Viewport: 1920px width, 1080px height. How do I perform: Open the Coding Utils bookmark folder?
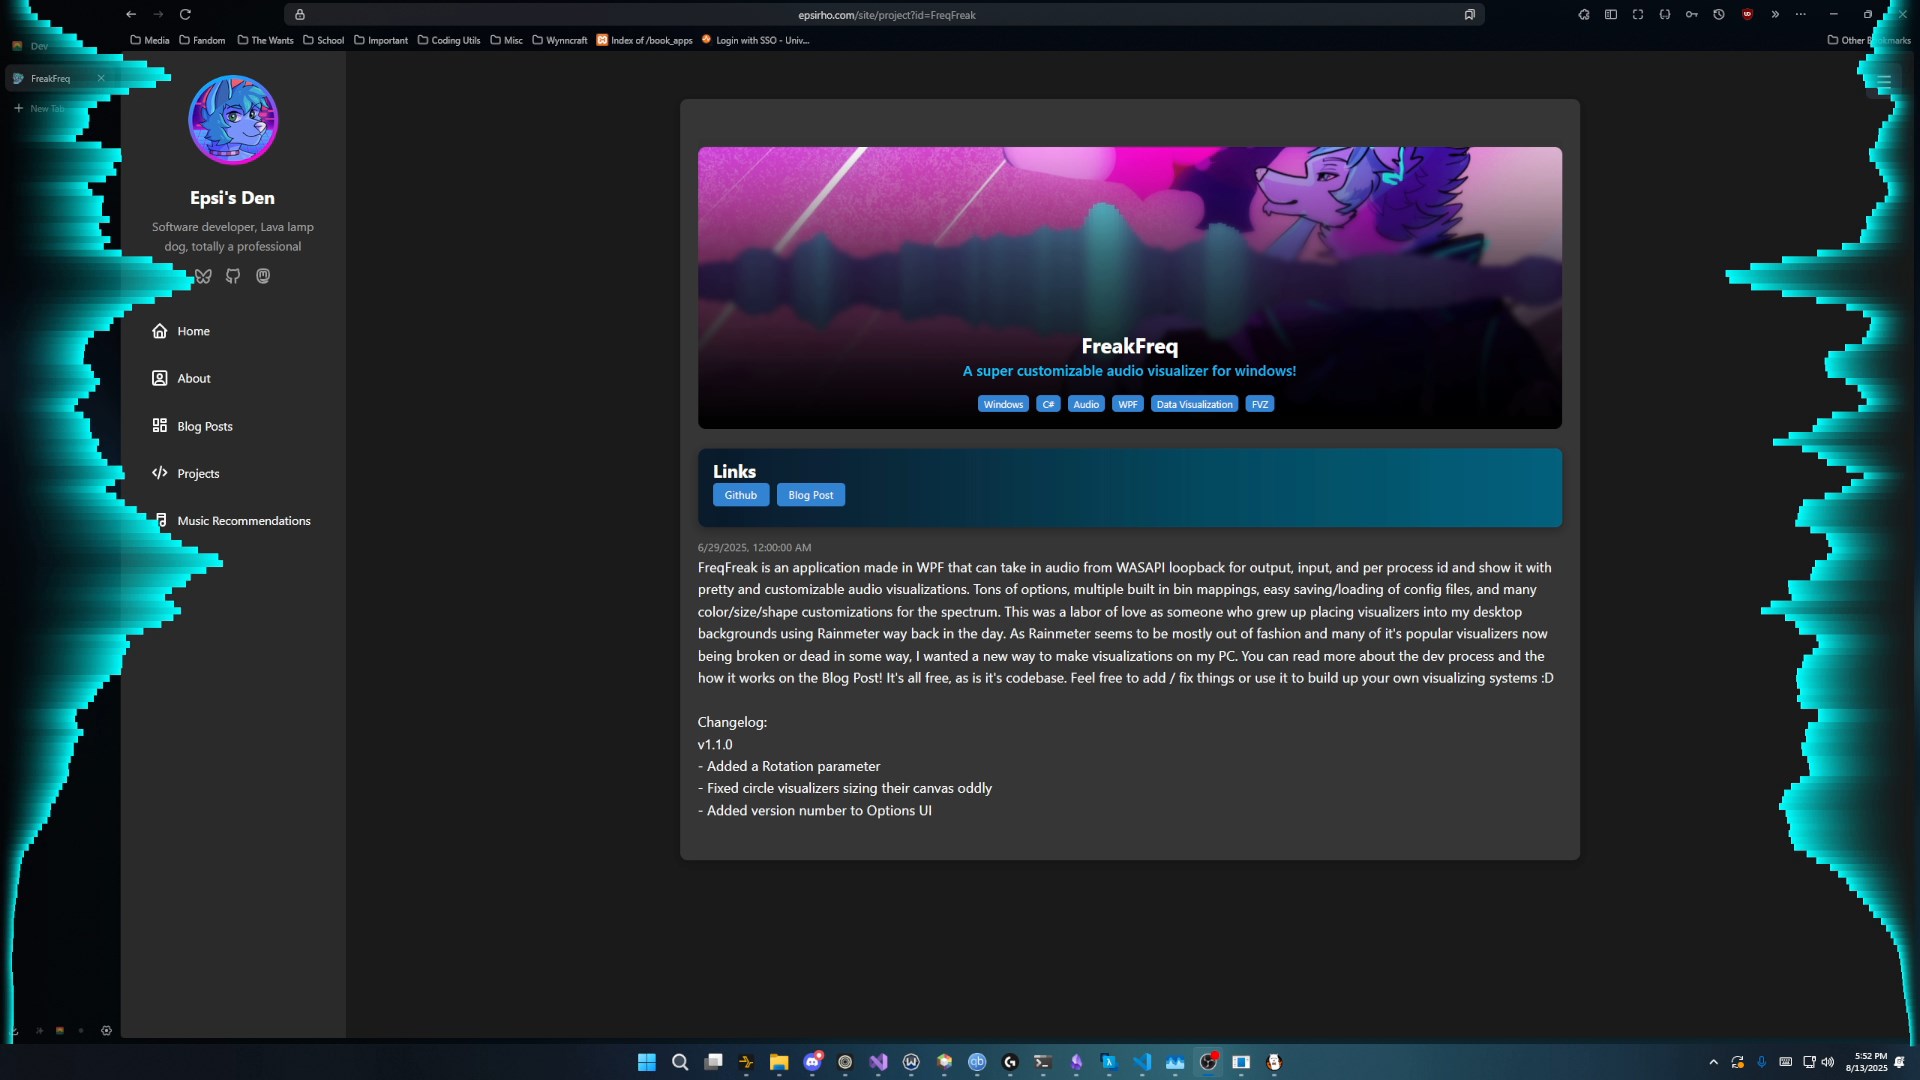pyautogui.click(x=449, y=40)
